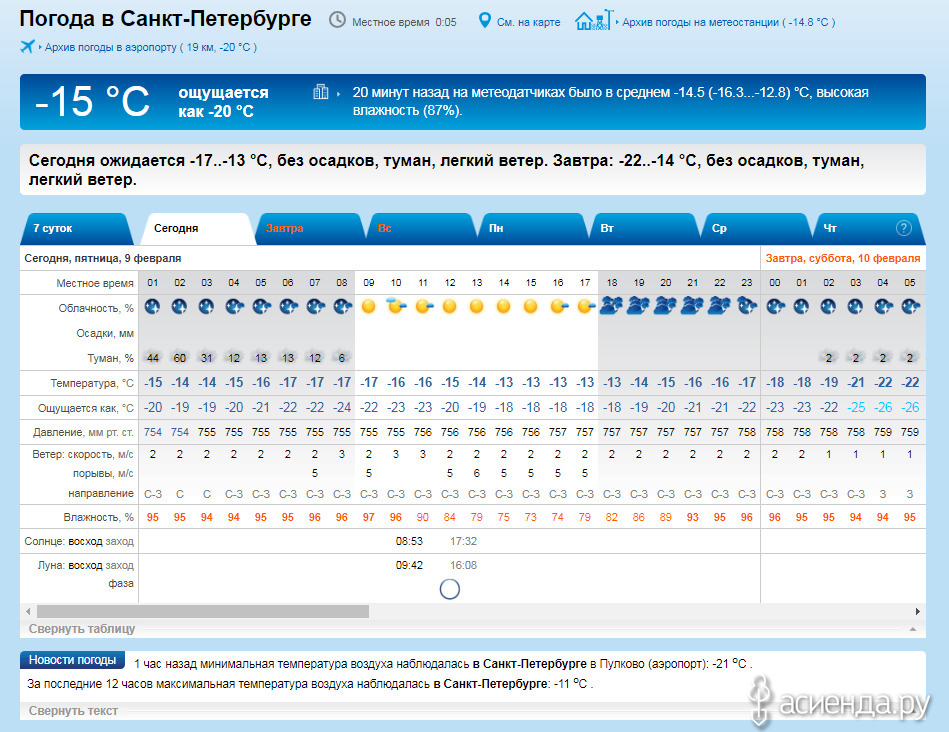Click humidity value 97 at hour 09
The height and width of the screenshot is (732, 949).
pos(369,517)
